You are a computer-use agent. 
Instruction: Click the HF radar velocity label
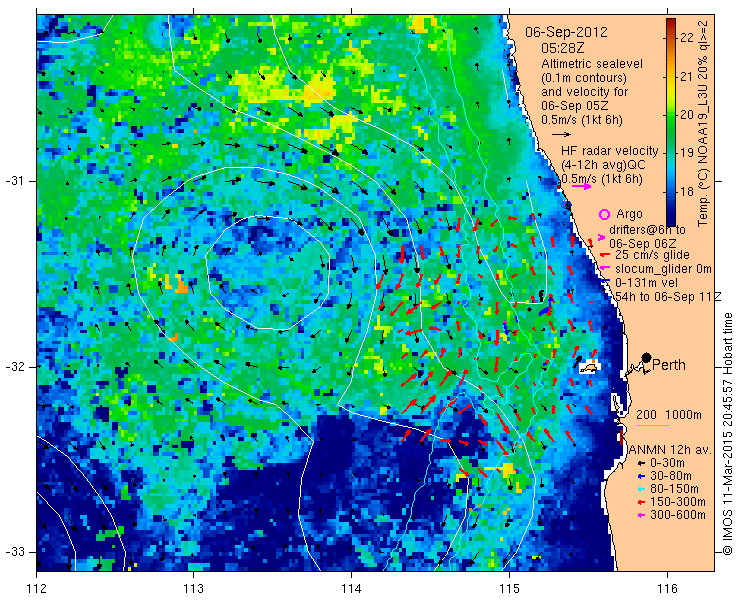click(610, 151)
